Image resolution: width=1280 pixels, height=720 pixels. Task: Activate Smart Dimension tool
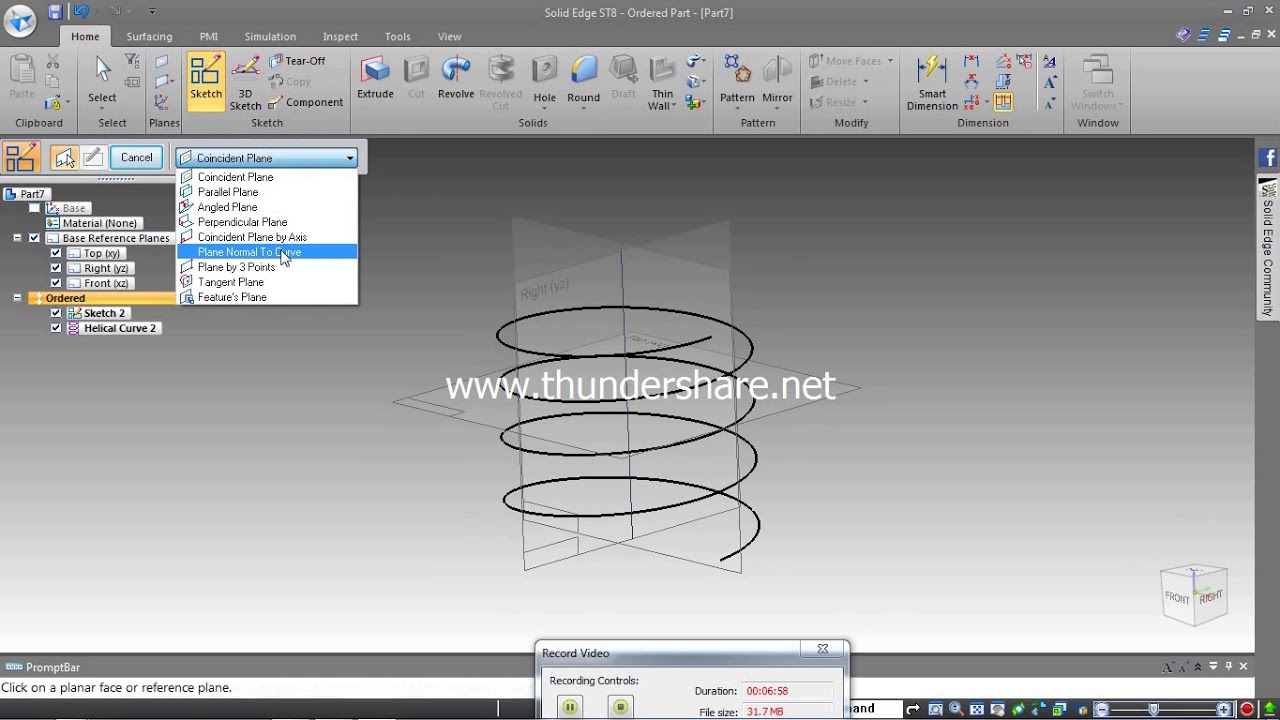click(x=932, y=84)
